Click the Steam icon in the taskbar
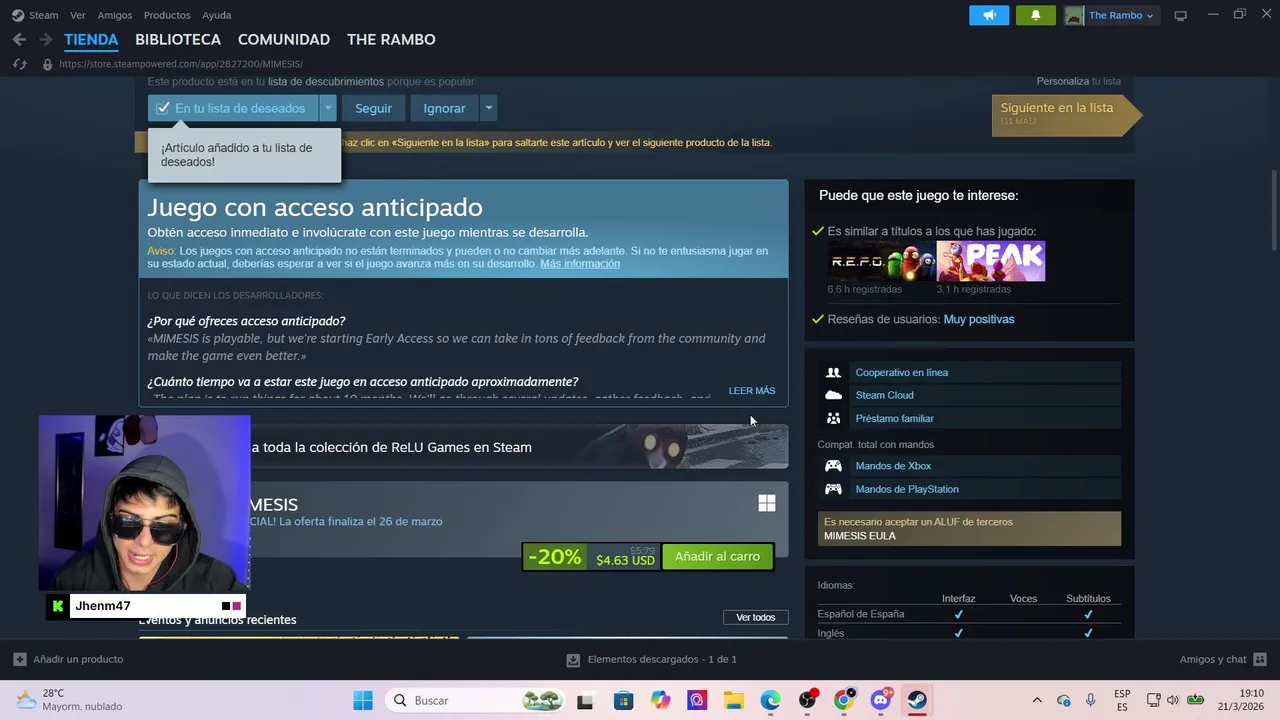This screenshot has width=1280, height=720. (917, 700)
